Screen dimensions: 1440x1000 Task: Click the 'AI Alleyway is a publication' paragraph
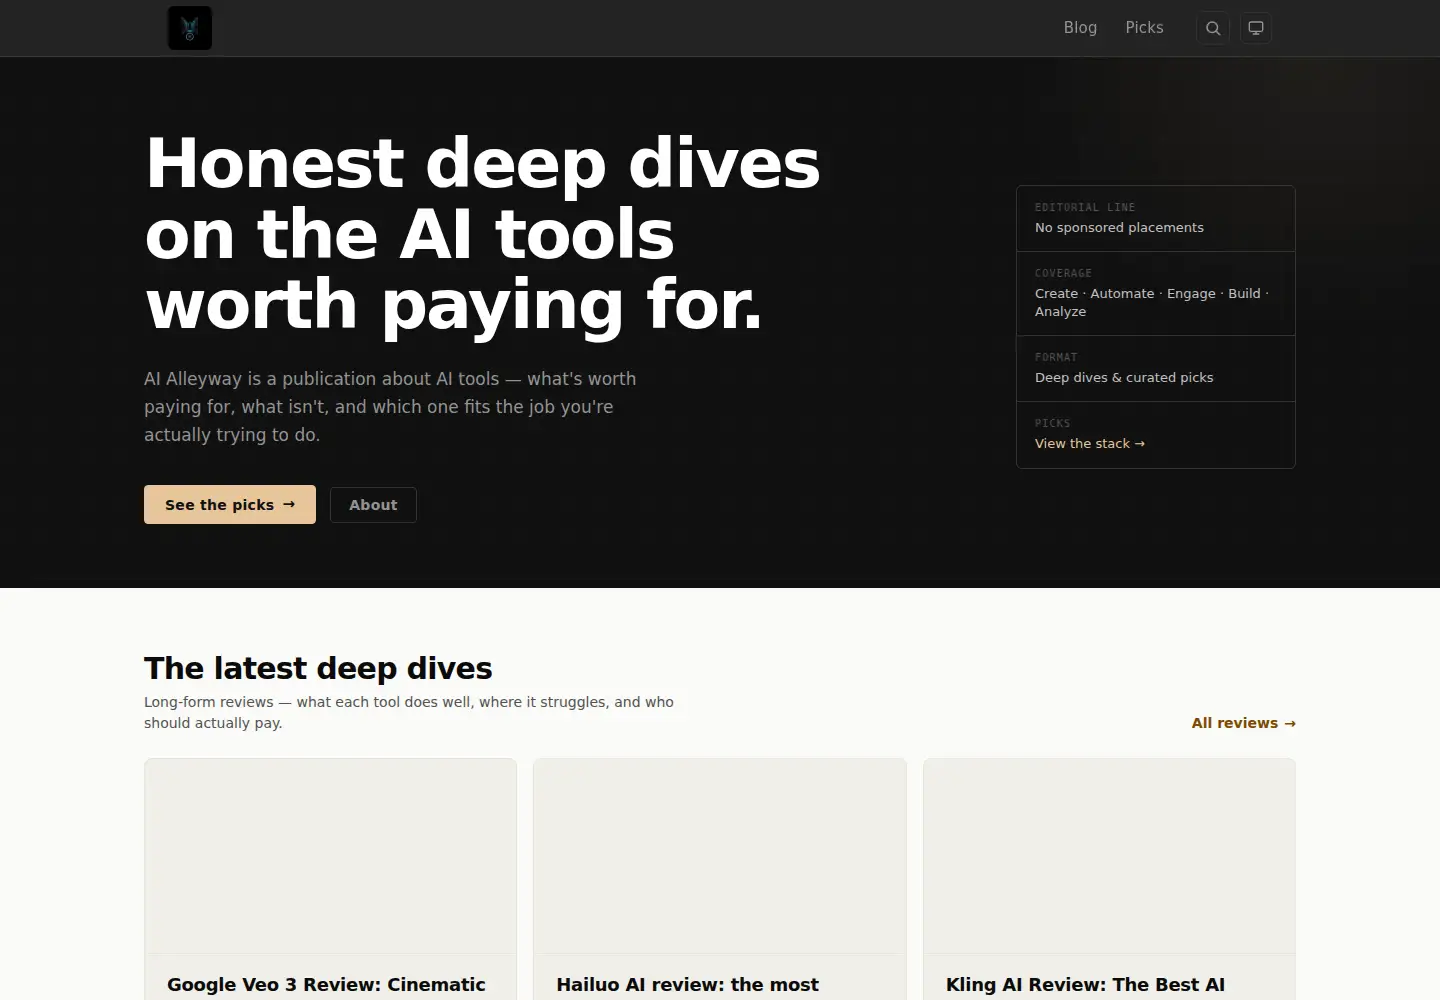point(390,407)
